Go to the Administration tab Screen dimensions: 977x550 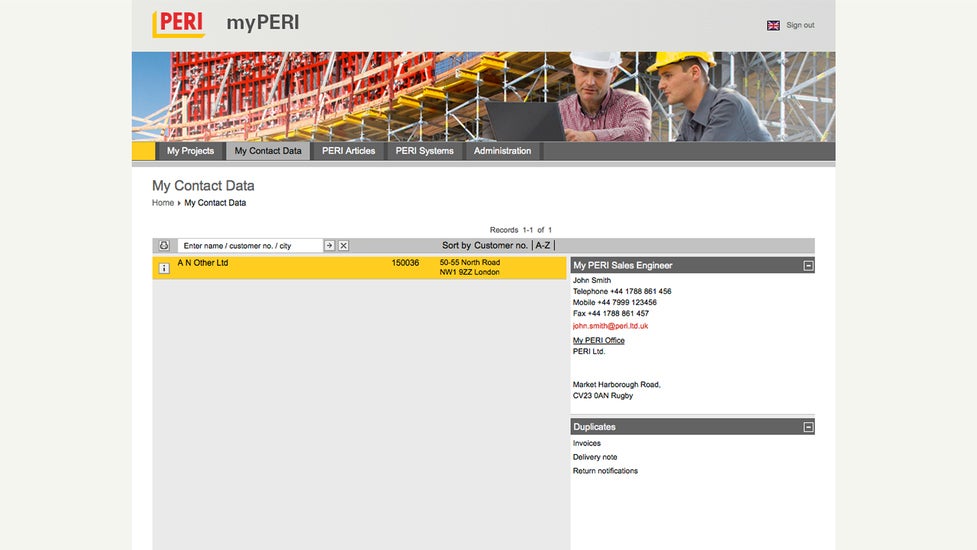(502, 151)
